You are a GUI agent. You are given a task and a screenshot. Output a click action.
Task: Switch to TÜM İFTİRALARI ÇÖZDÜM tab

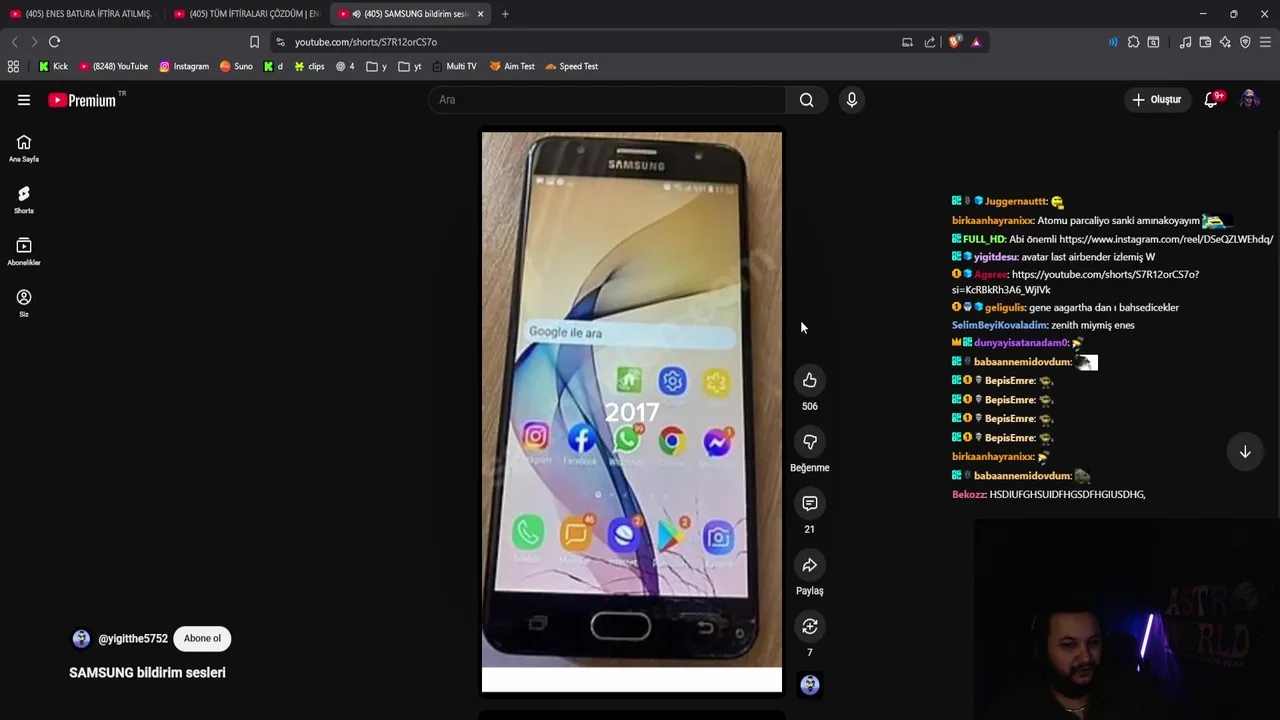click(246, 14)
